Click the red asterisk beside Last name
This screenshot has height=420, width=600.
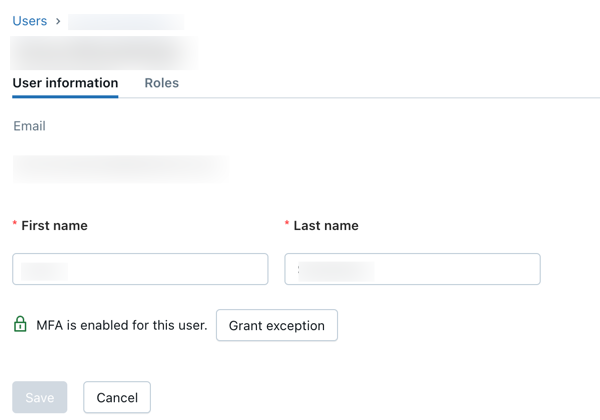click(x=287, y=224)
